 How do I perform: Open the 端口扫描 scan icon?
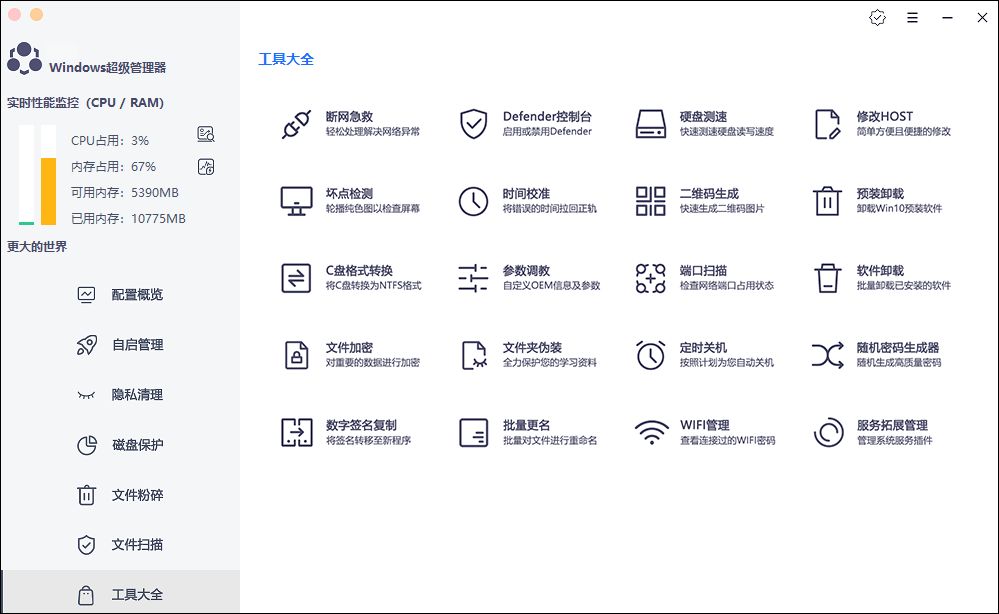(x=650, y=278)
